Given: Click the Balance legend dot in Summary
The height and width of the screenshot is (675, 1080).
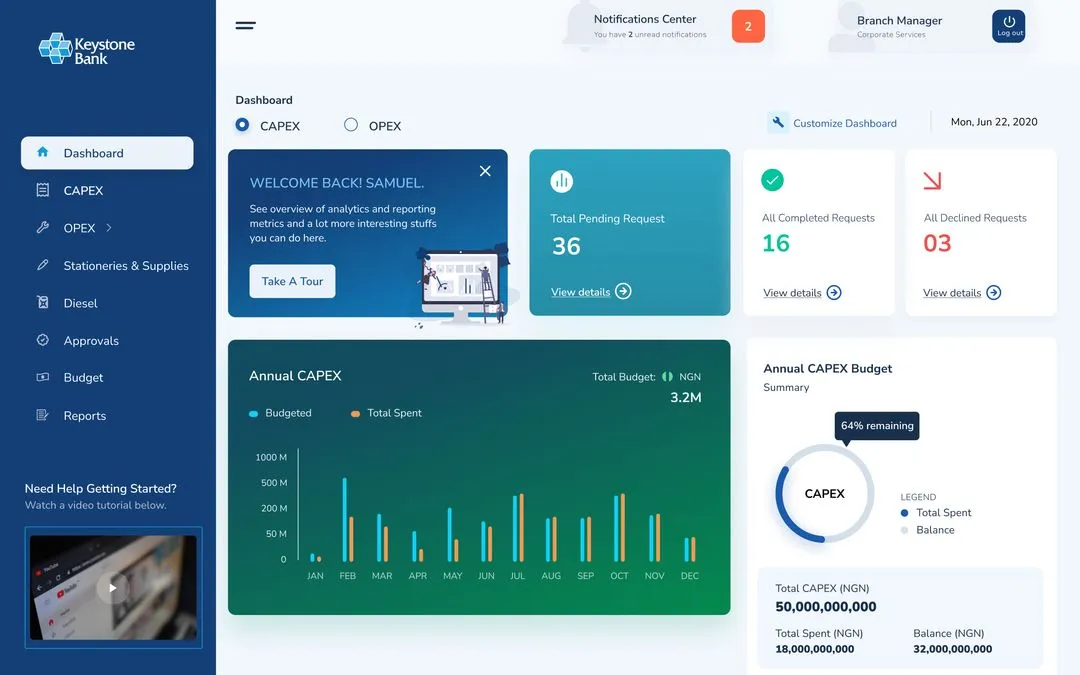Looking at the screenshot, I should (904, 530).
